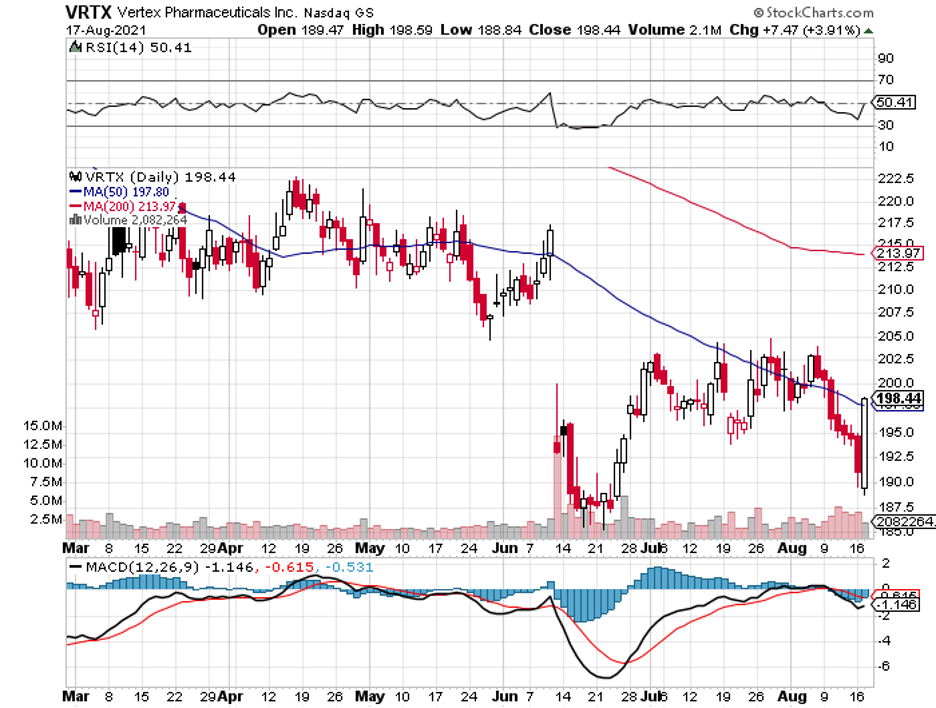
Task: Click the RSI indicator icon before RSI(14)
Action: pos(75,47)
